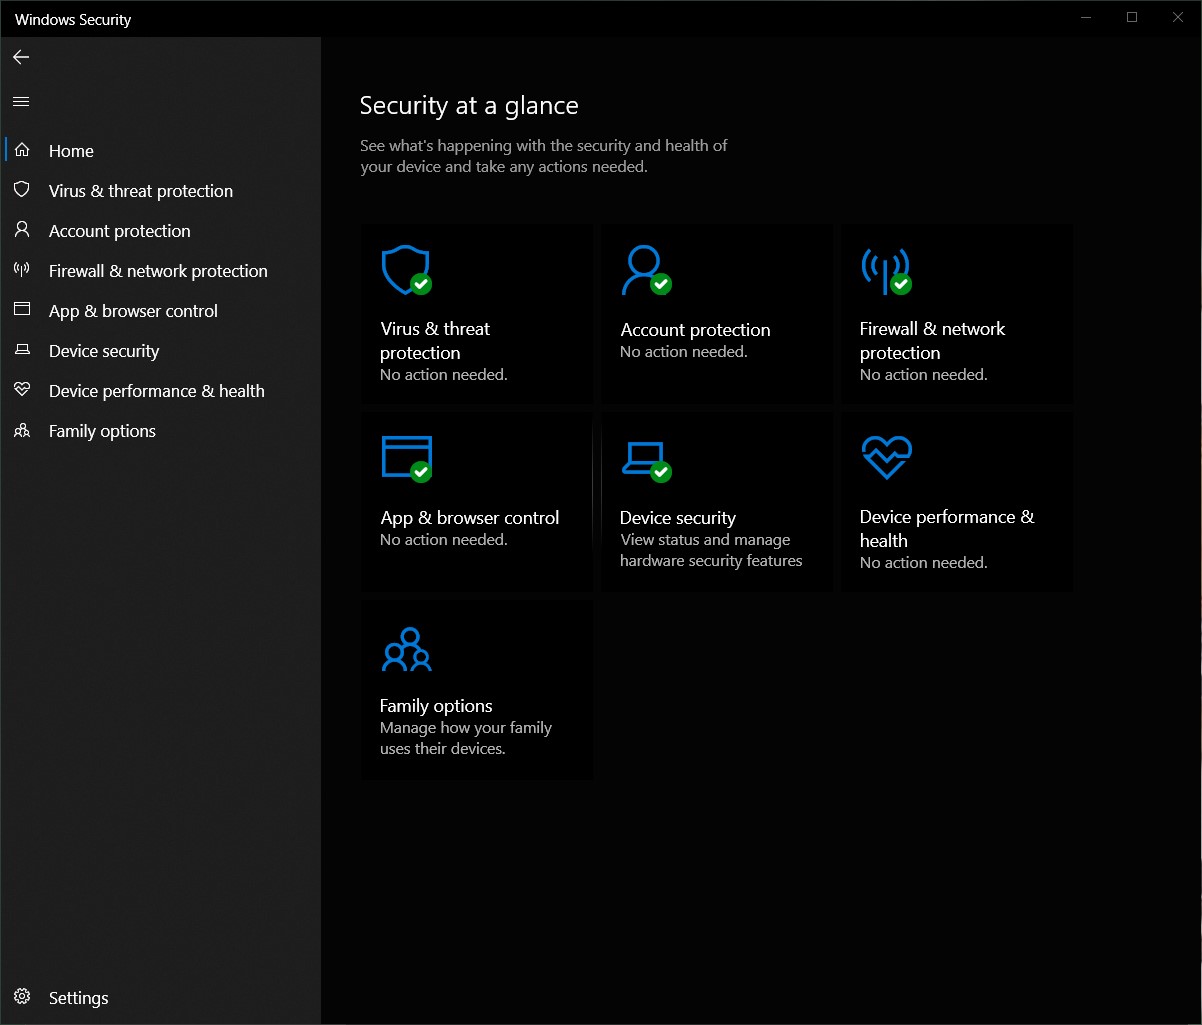Click the shield icon in sidebar
The image size is (1202, 1025).
point(22,190)
